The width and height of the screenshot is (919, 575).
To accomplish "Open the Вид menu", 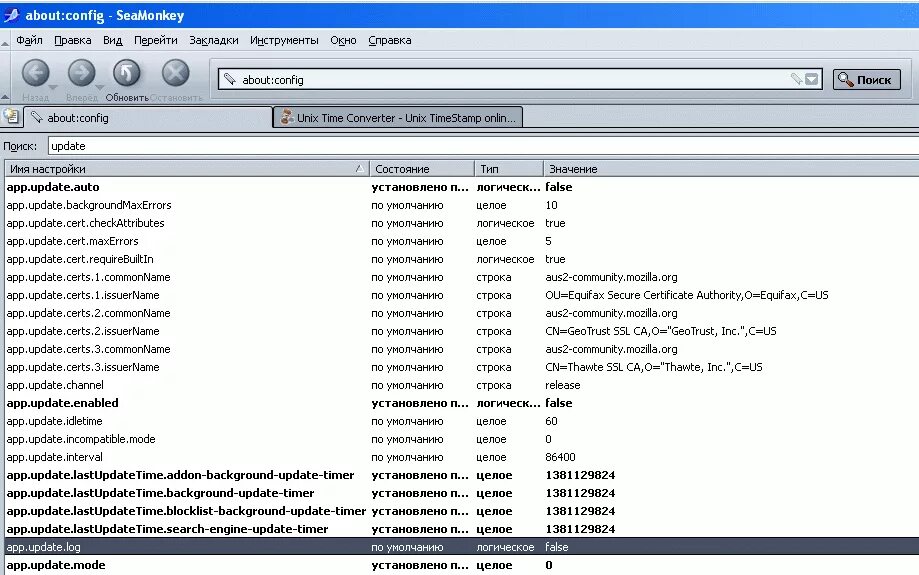I will tap(113, 40).
